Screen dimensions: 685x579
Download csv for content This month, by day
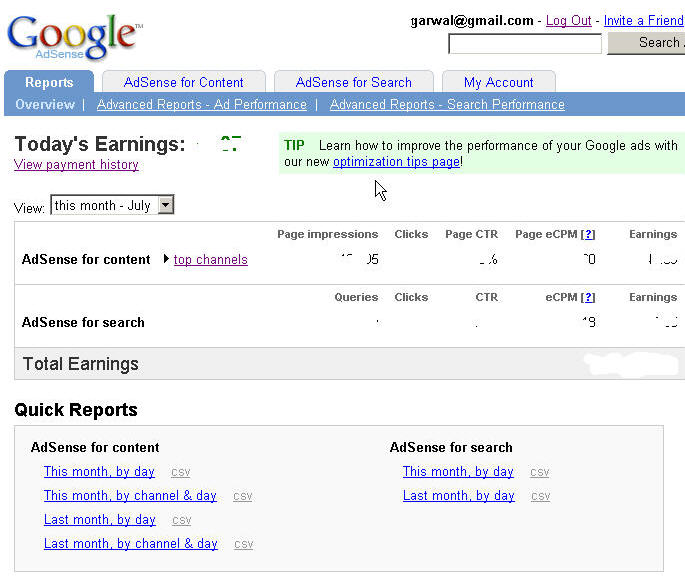(x=180, y=473)
